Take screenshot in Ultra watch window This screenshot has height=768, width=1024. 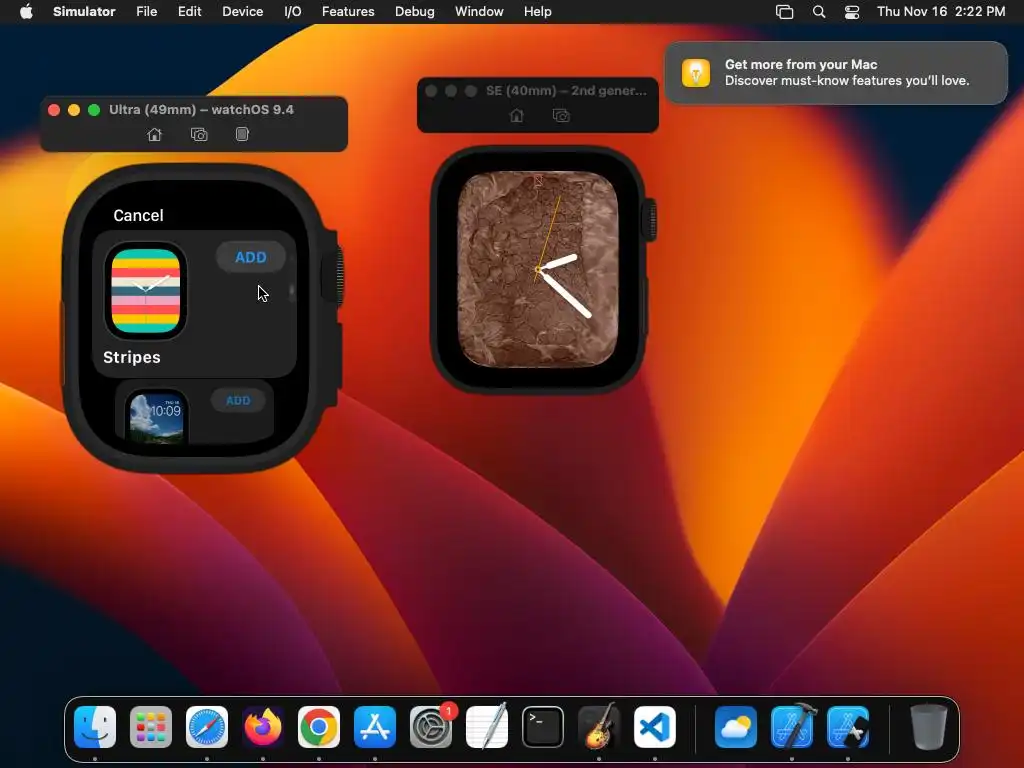pyautogui.click(x=199, y=135)
